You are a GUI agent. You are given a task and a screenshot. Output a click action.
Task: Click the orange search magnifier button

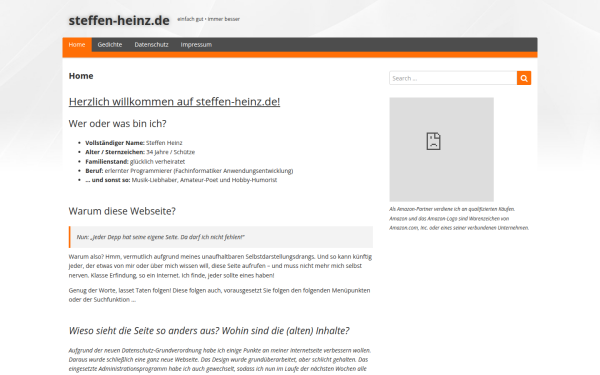524,78
